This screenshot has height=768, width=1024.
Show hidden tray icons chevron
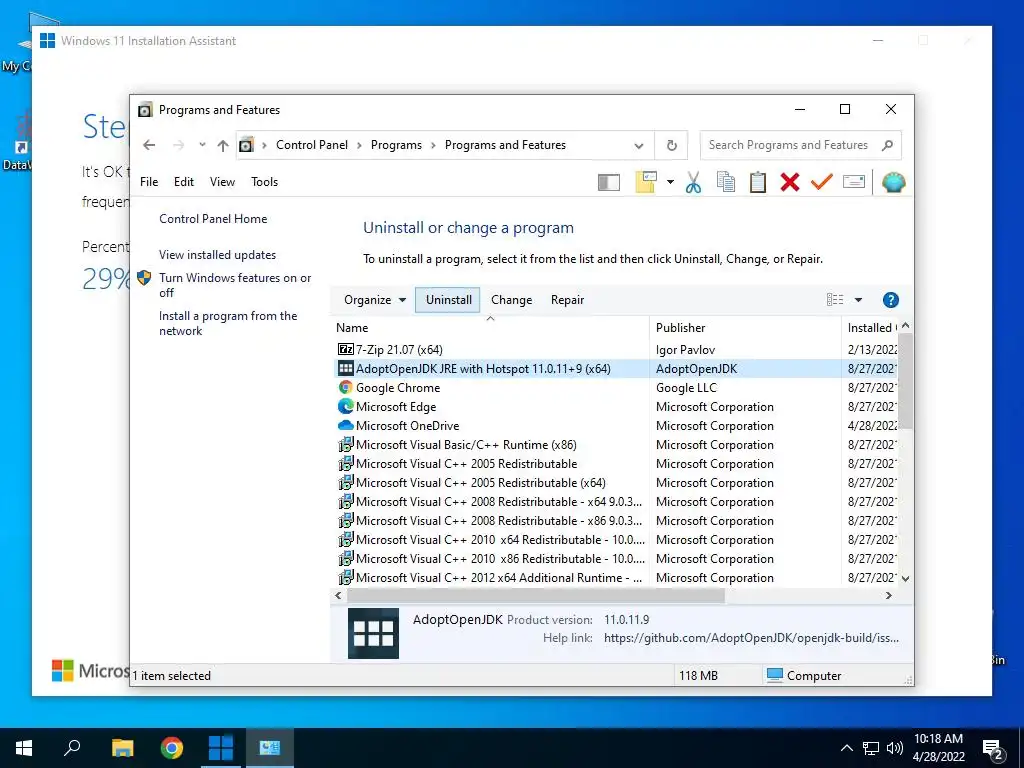846,748
